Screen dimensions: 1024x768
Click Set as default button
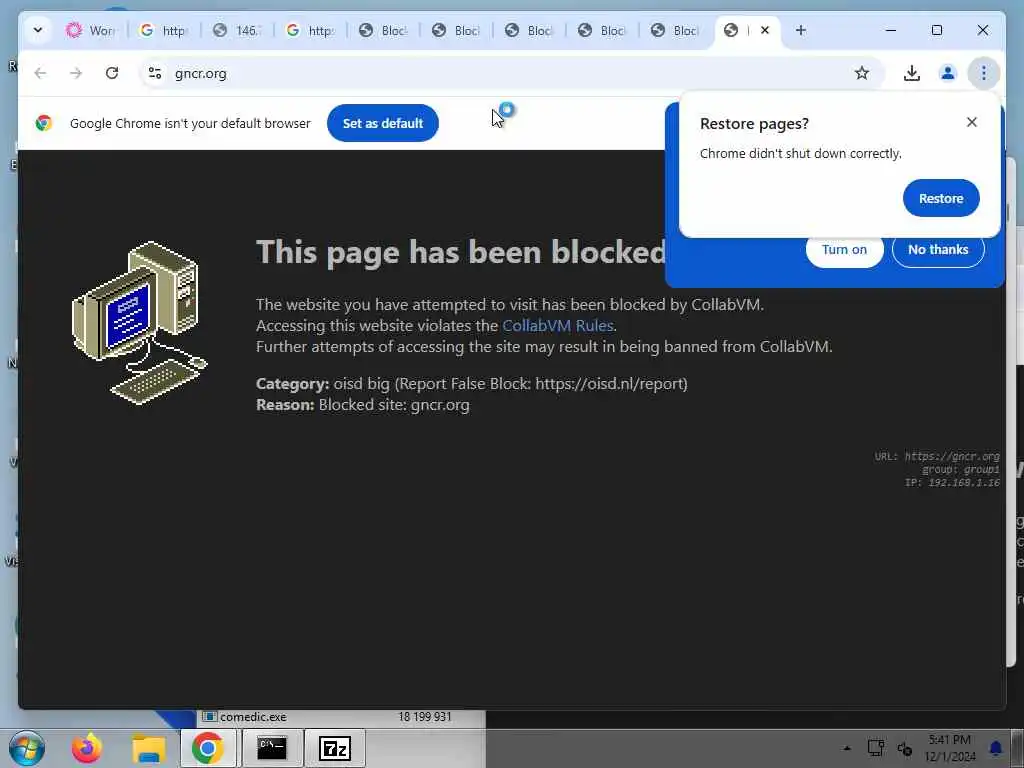(383, 123)
